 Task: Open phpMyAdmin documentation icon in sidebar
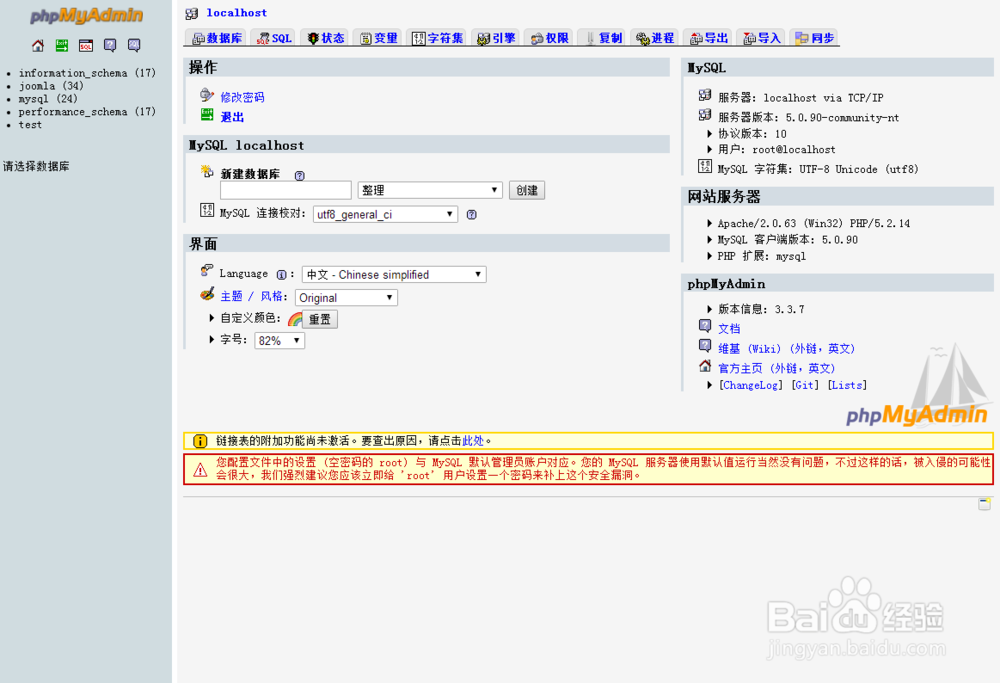[x=110, y=45]
